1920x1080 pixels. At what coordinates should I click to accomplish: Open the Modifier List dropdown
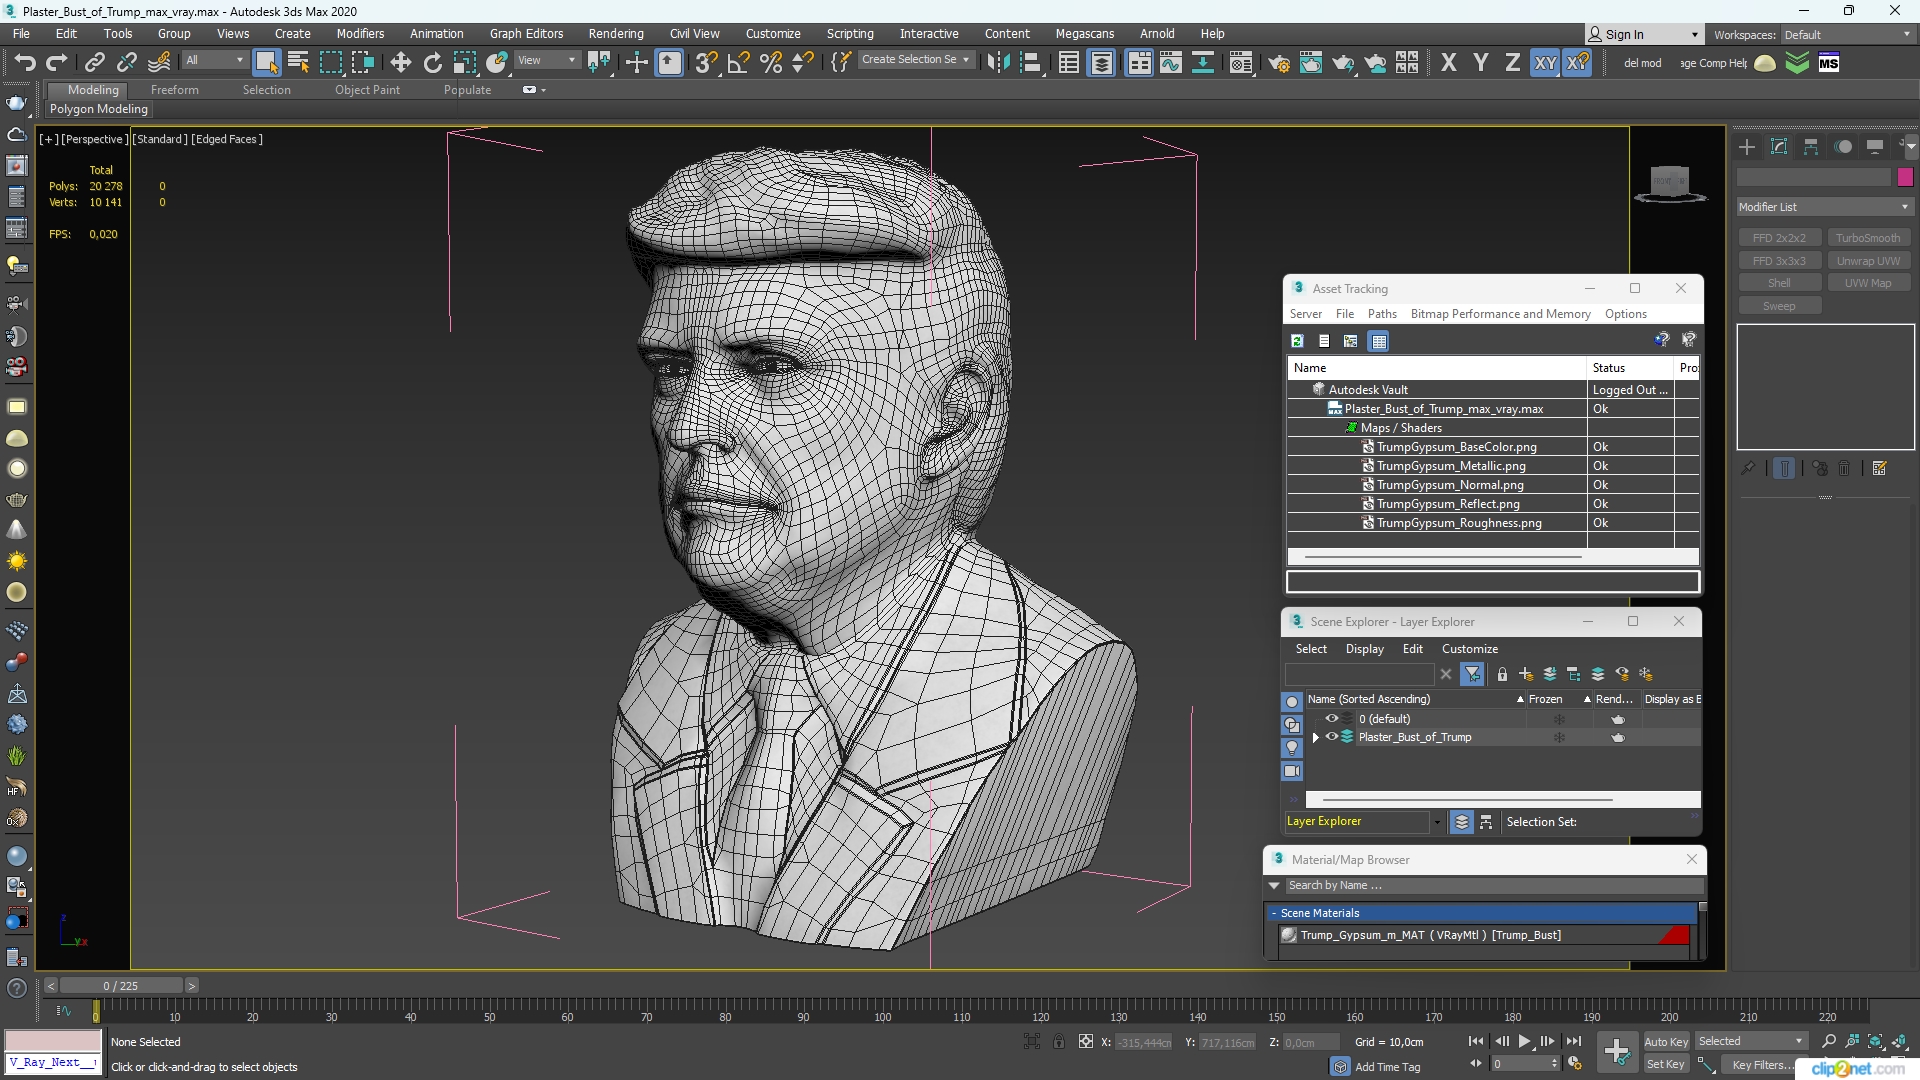[1824, 207]
